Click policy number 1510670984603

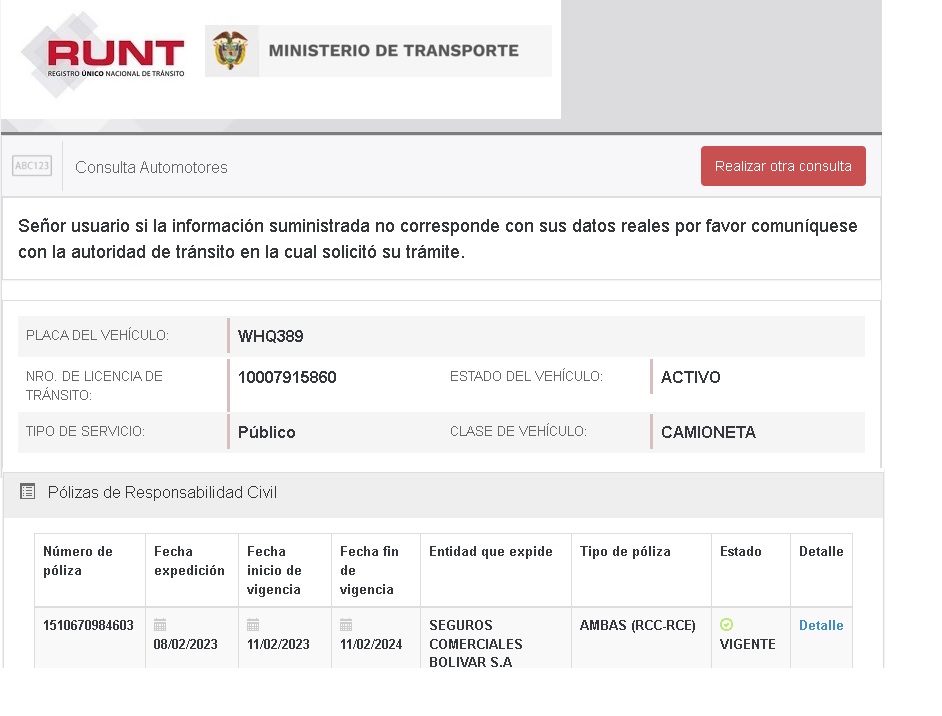point(88,625)
